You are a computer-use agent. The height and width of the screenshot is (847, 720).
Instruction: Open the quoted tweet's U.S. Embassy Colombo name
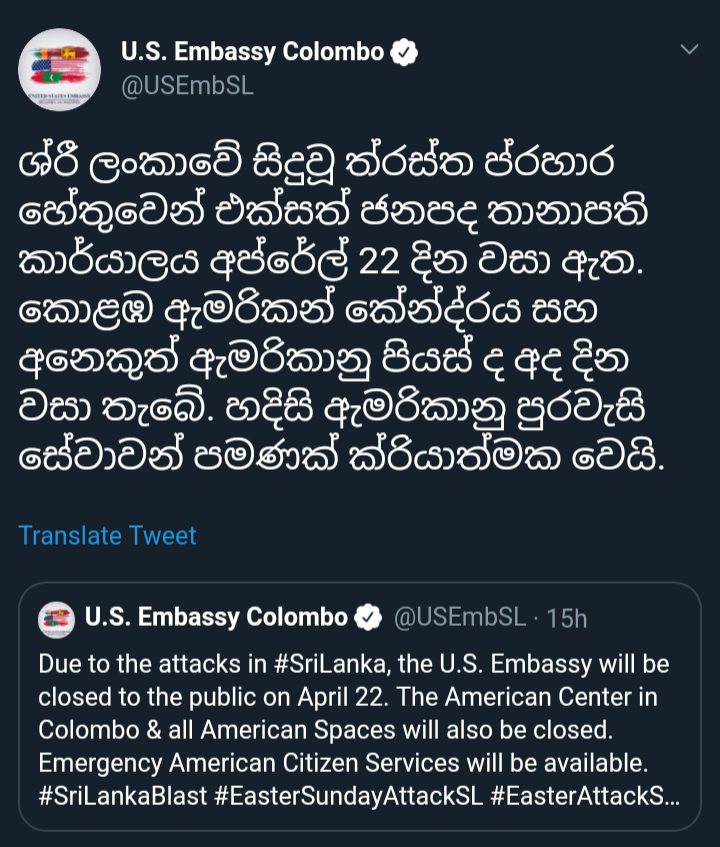click(x=216, y=618)
